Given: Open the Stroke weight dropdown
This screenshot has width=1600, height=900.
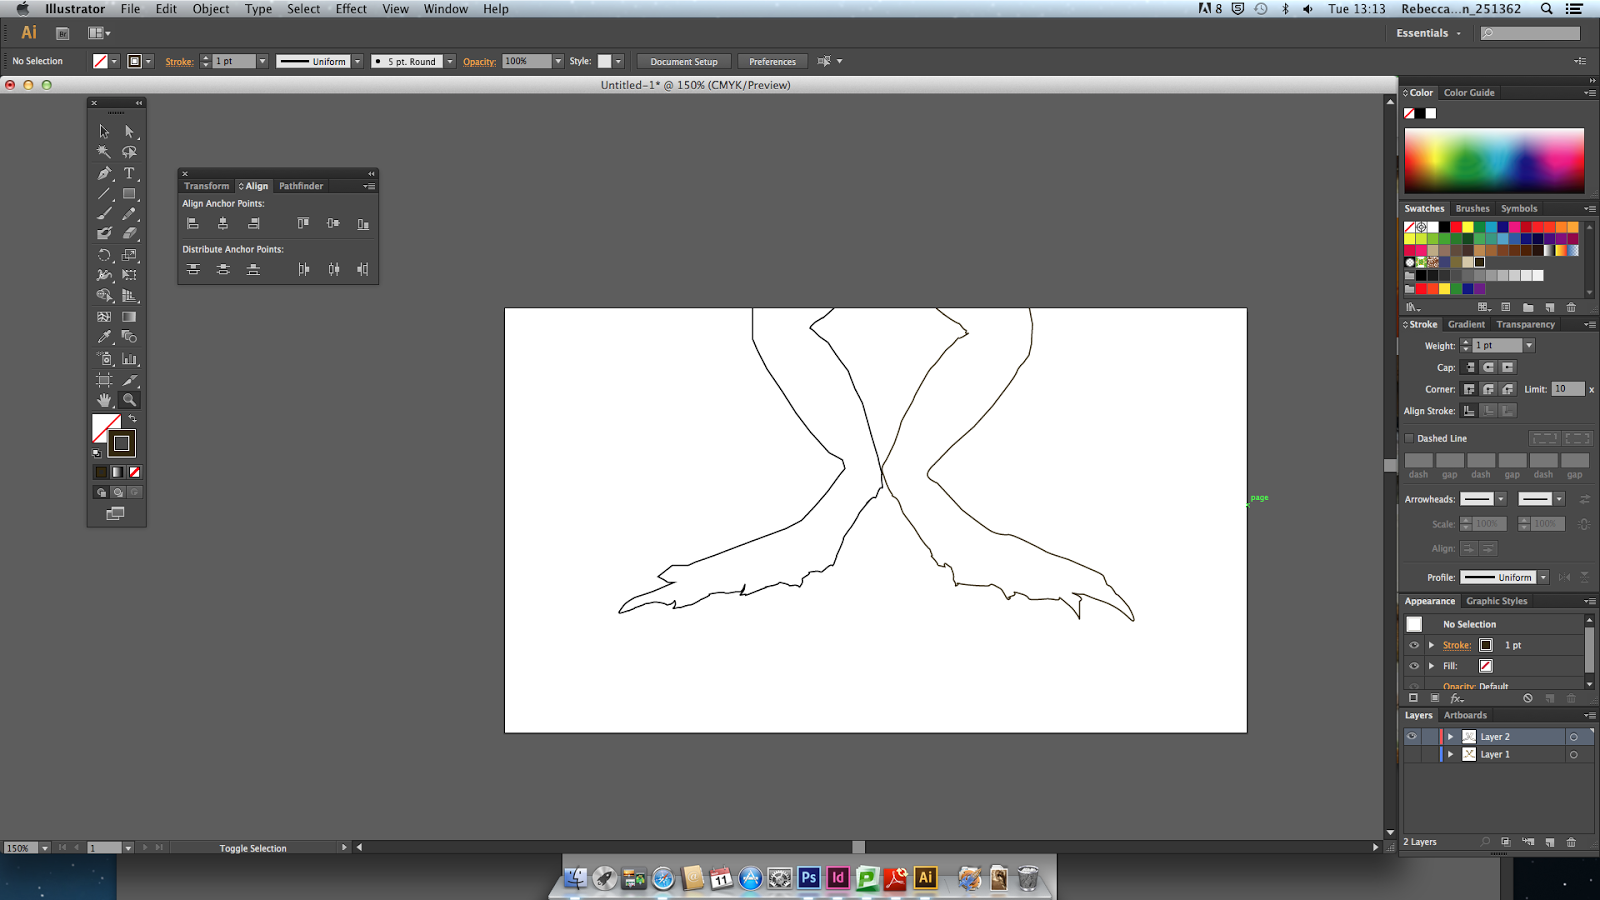Looking at the screenshot, I should (x=1529, y=345).
